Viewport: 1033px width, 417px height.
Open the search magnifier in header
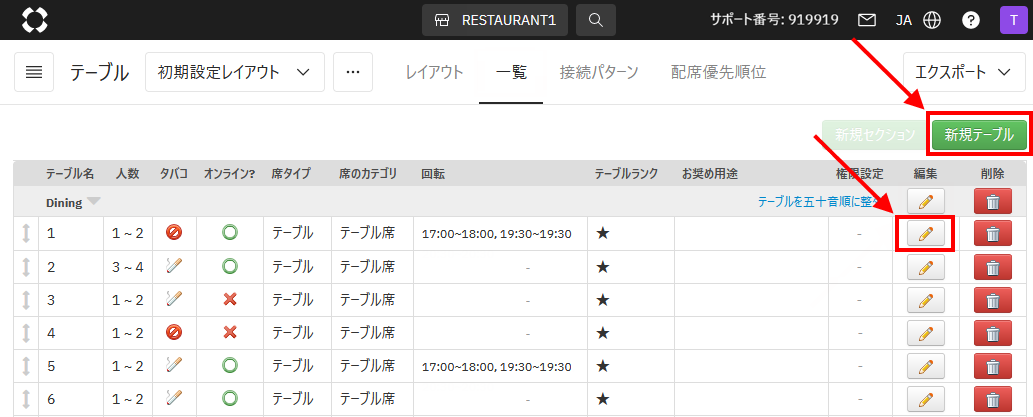tap(596, 20)
